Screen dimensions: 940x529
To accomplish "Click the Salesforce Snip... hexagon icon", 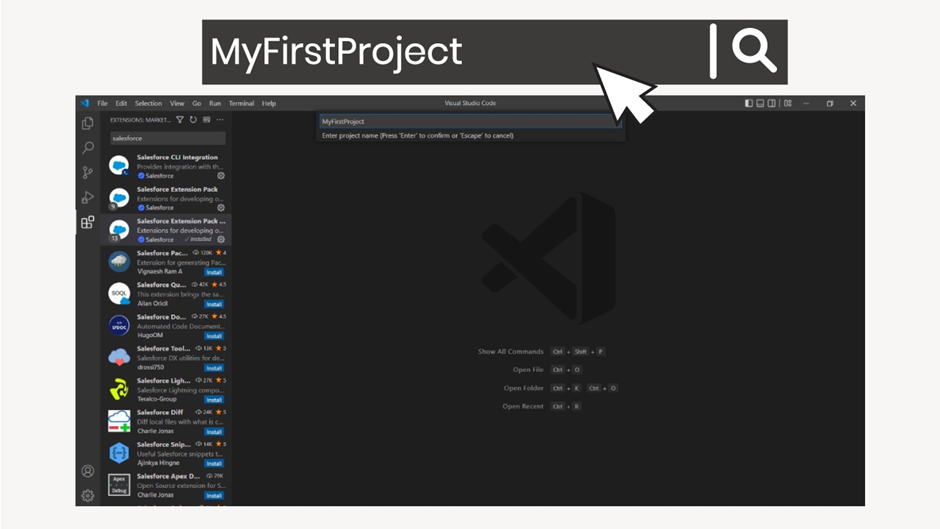I will [x=119, y=453].
